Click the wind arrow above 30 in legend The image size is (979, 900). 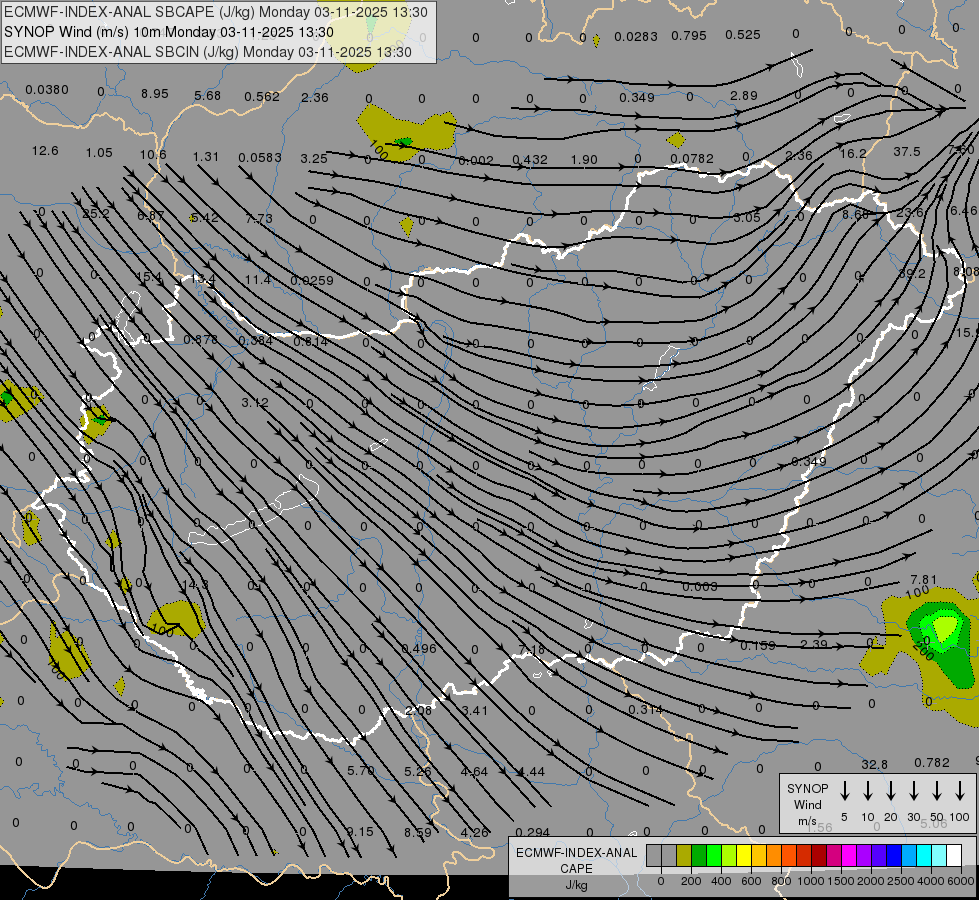914,790
